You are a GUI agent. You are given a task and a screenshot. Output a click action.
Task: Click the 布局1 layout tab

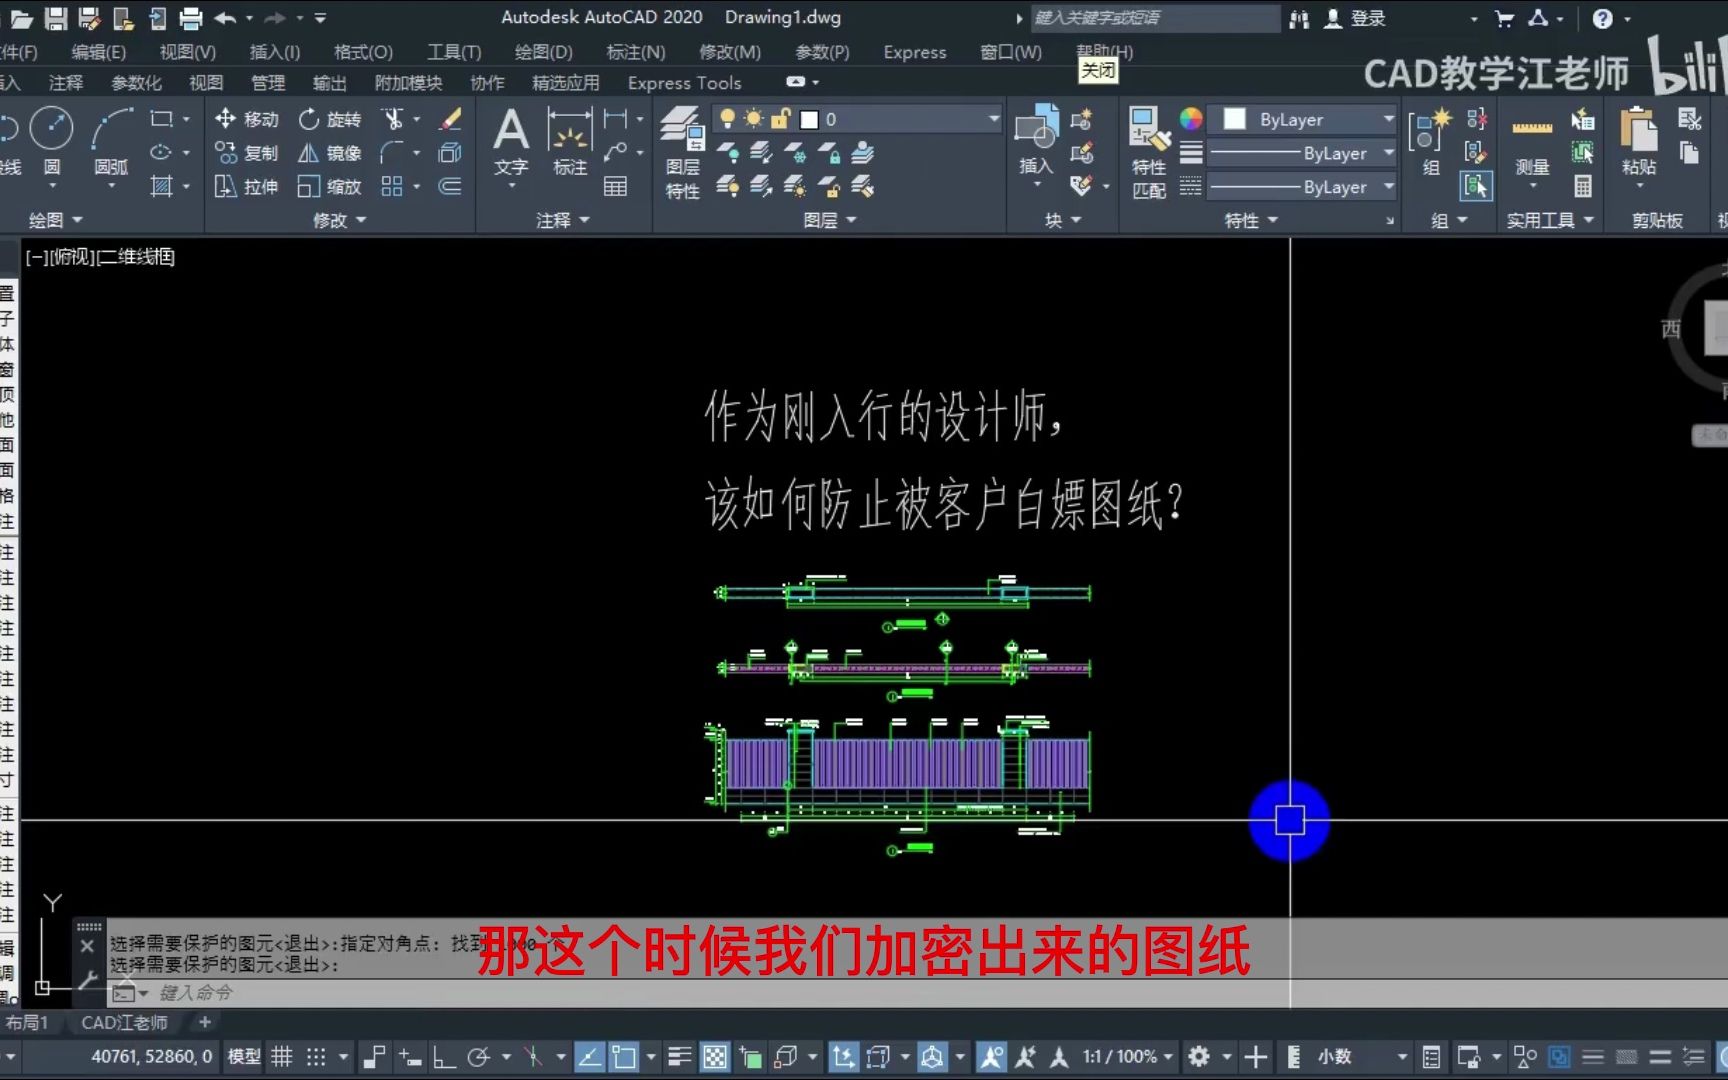click(30, 1022)
